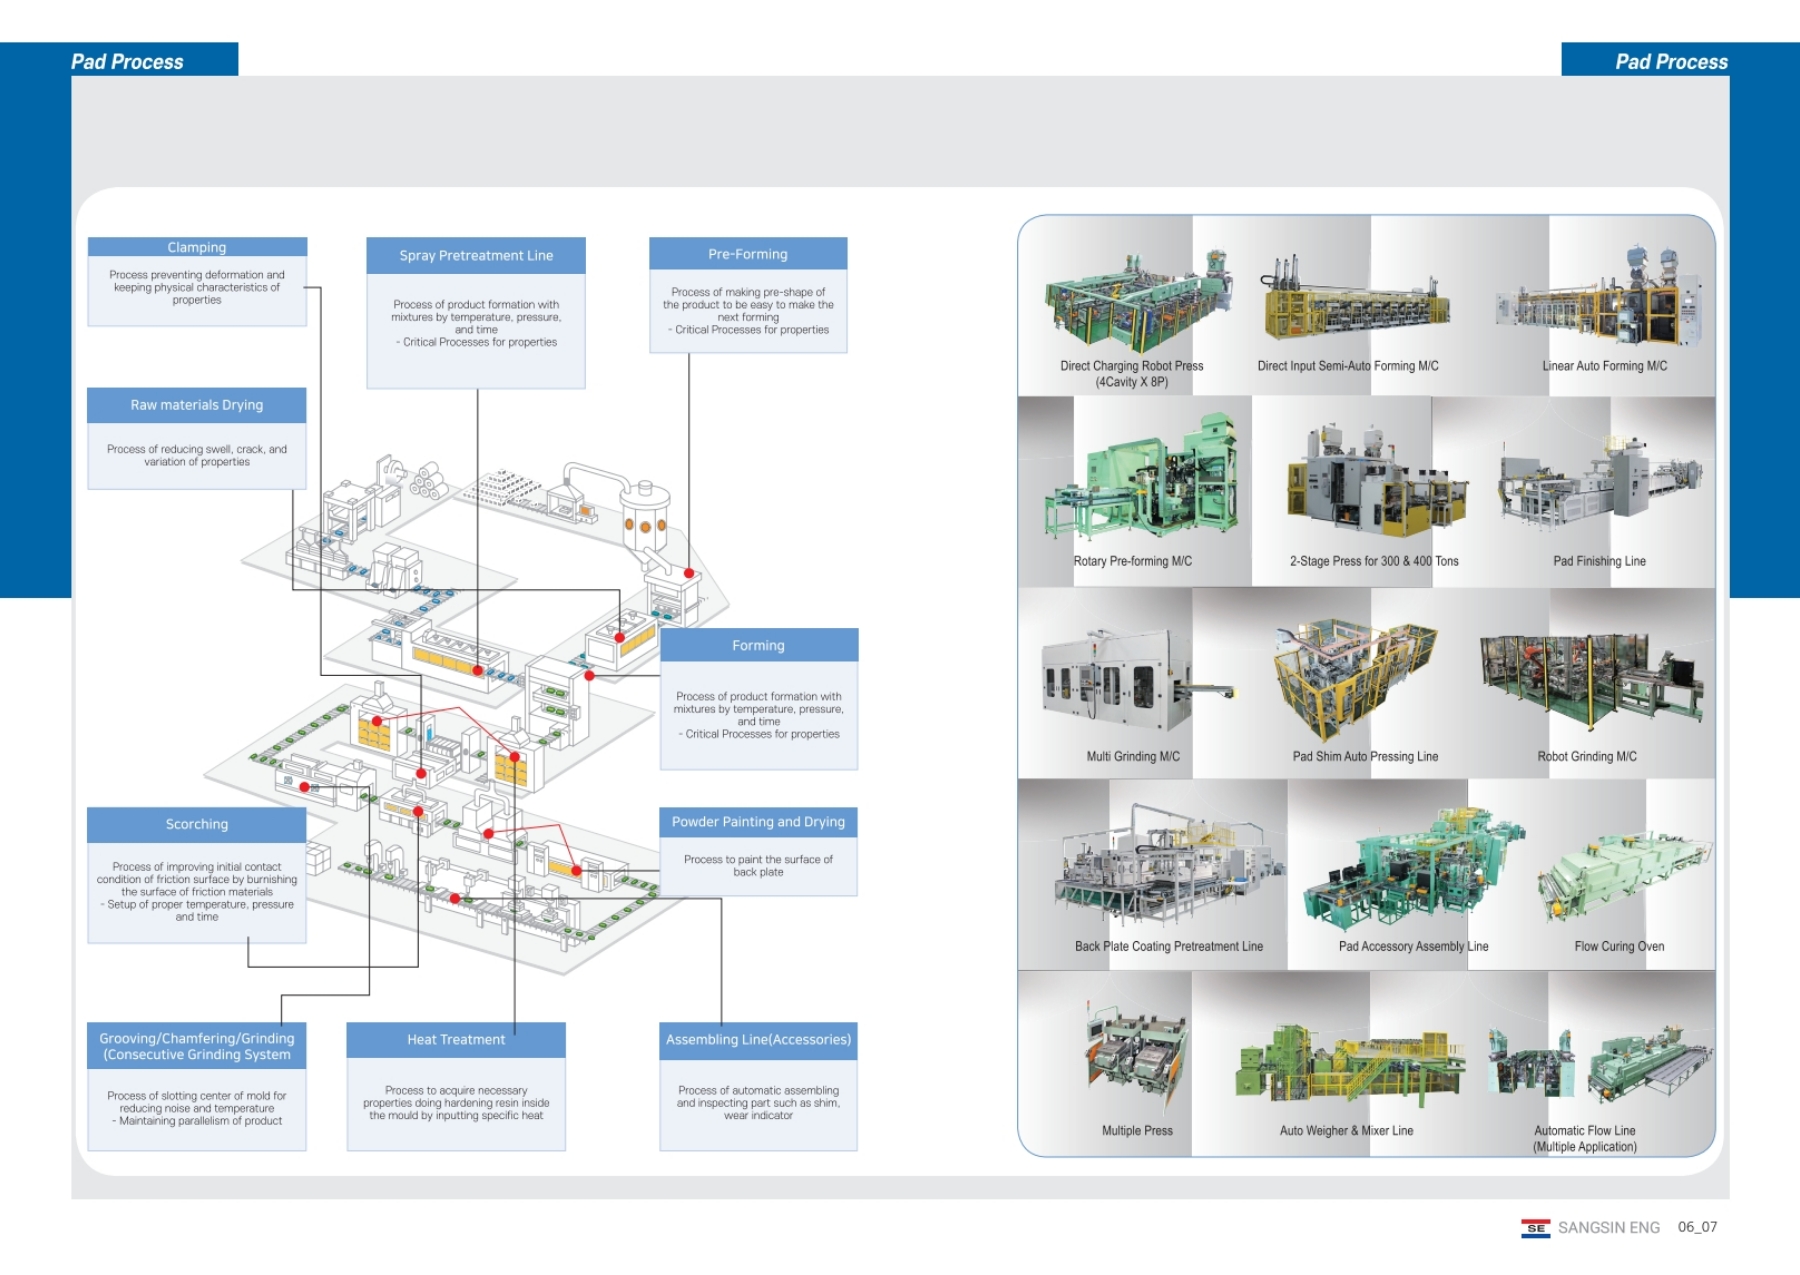
Task: Click the Powder Painting and Drying header
Action: [x=758, y=822]
